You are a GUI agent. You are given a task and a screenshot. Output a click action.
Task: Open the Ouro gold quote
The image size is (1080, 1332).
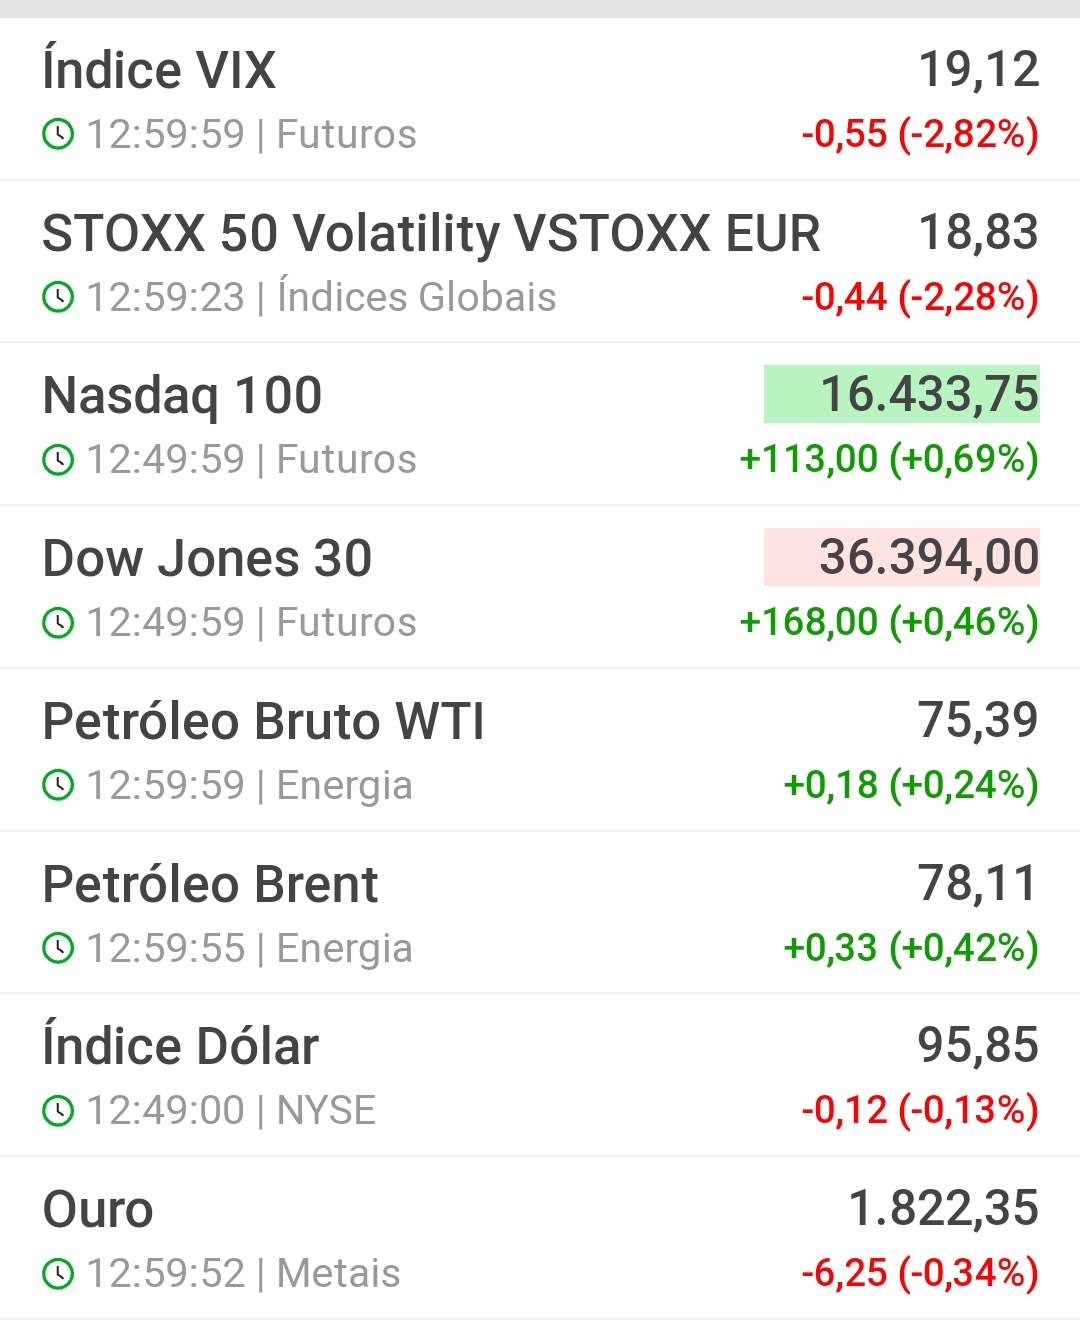[98, 1210]
